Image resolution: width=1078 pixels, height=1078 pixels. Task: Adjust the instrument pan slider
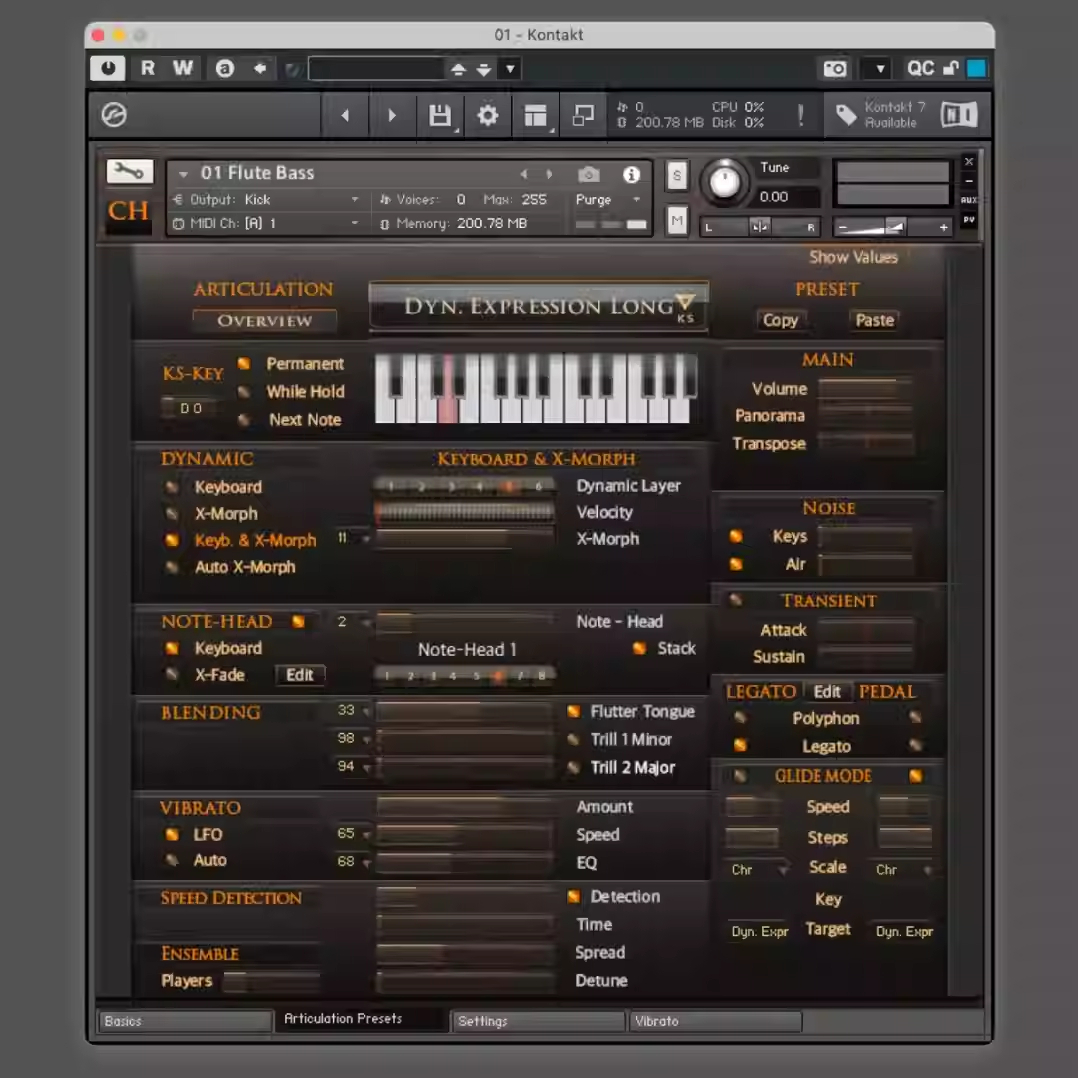point(759,226)
